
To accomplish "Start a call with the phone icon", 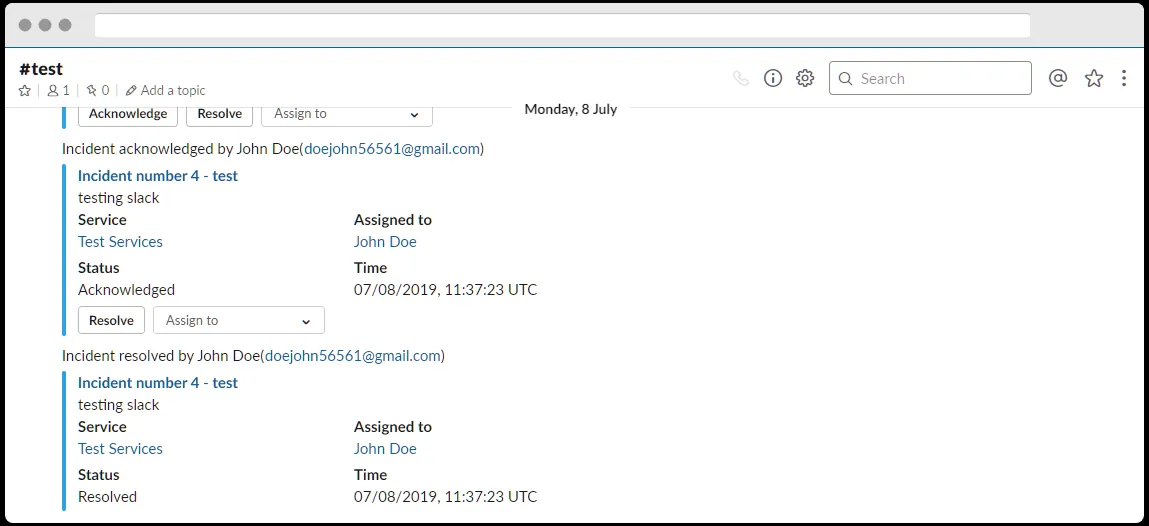I will point(741,78).
